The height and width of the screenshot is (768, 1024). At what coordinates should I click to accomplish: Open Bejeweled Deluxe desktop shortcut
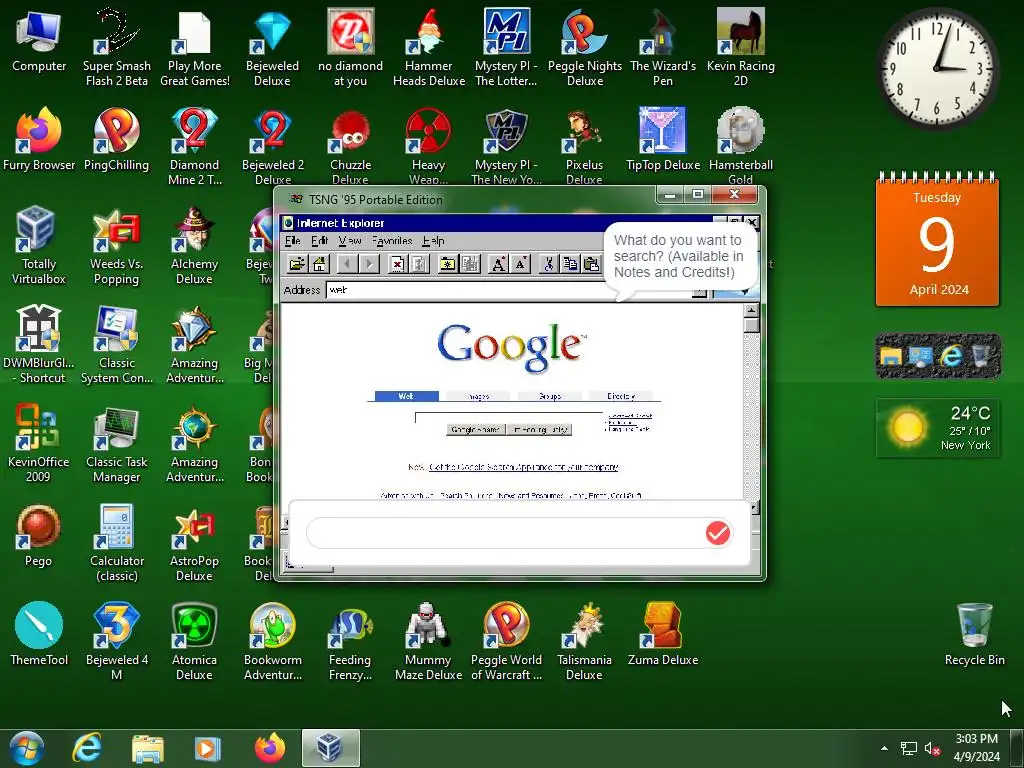pyautogui.click(x=272, y=48)
